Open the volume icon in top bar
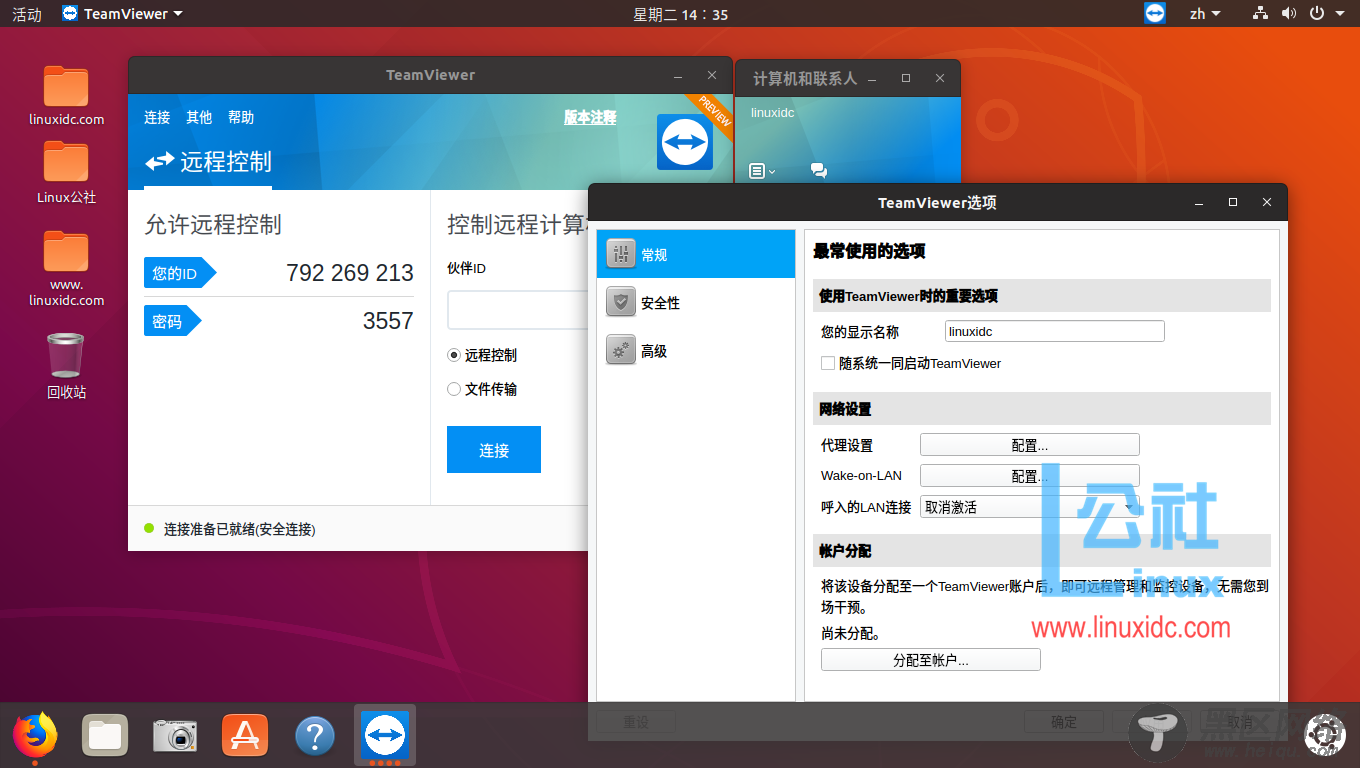Viewport: 1360px width, 768px height. coord(1288,13)
